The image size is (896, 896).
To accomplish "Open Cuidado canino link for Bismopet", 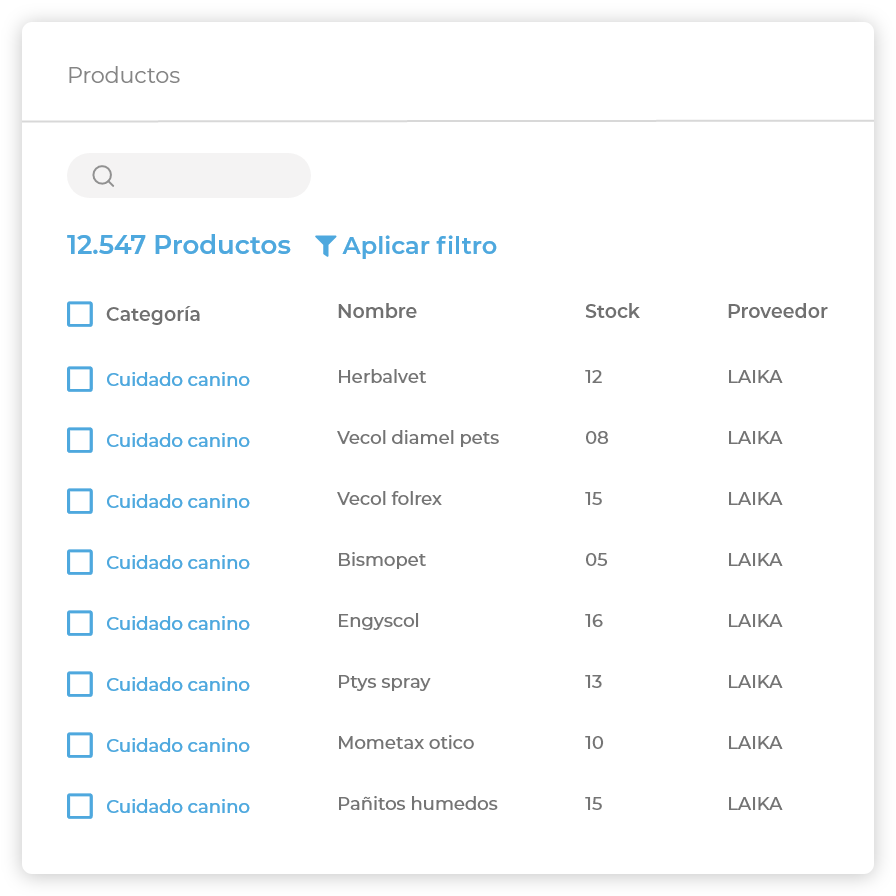I will click(x=178, y=563).
